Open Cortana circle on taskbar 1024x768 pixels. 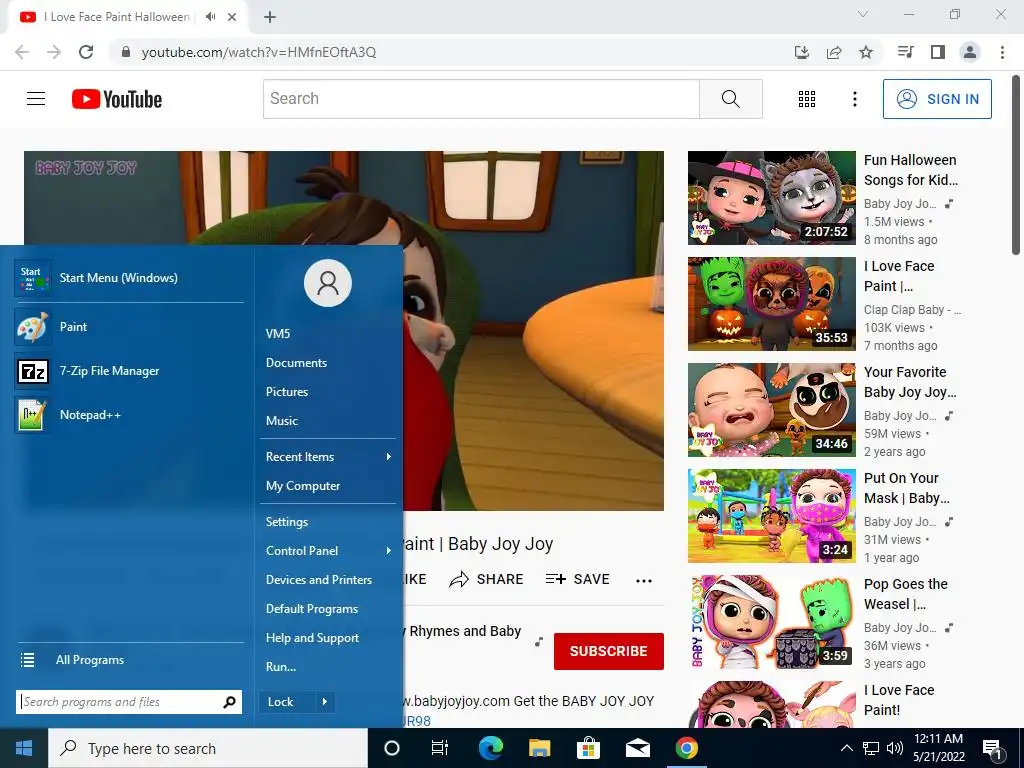coord(392,748)
